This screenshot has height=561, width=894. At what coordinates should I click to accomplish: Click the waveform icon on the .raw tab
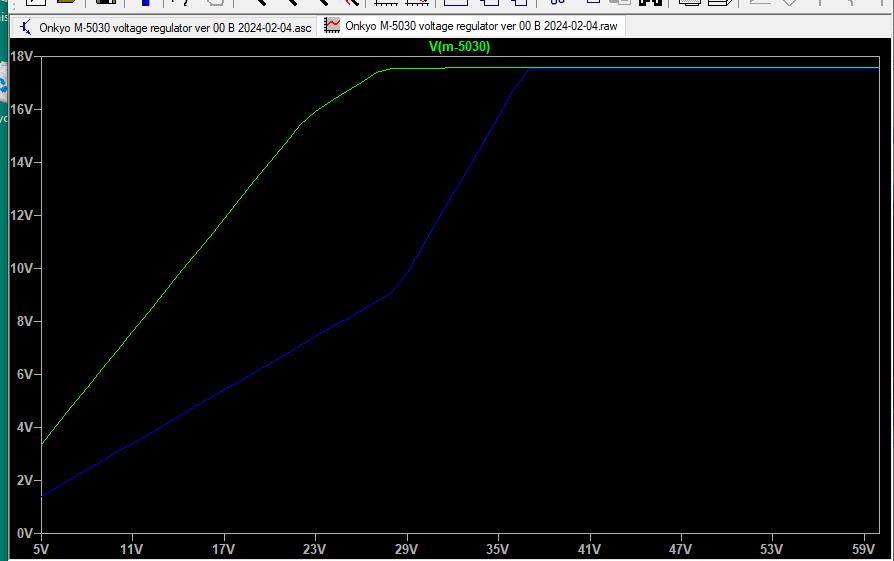332,25
